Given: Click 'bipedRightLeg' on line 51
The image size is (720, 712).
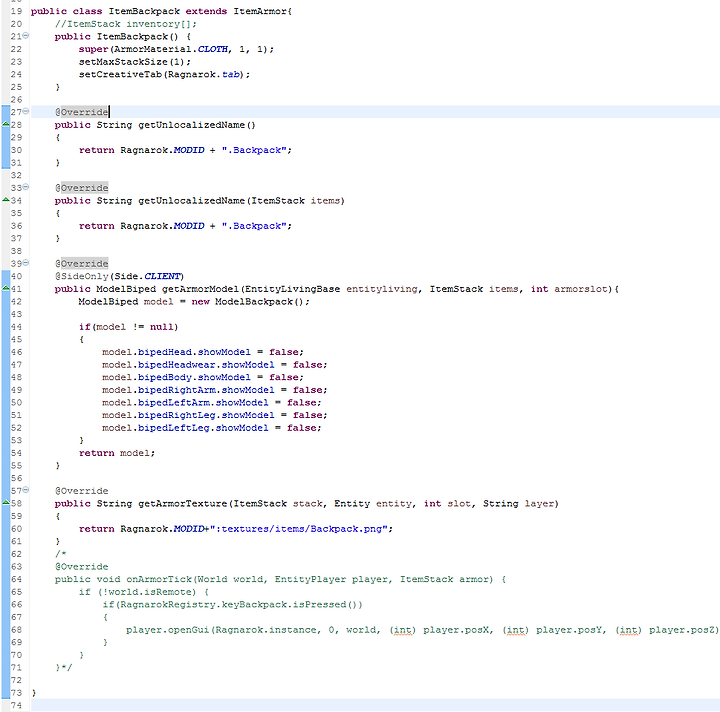Looking at the screenshot, I should coord(176,415).
